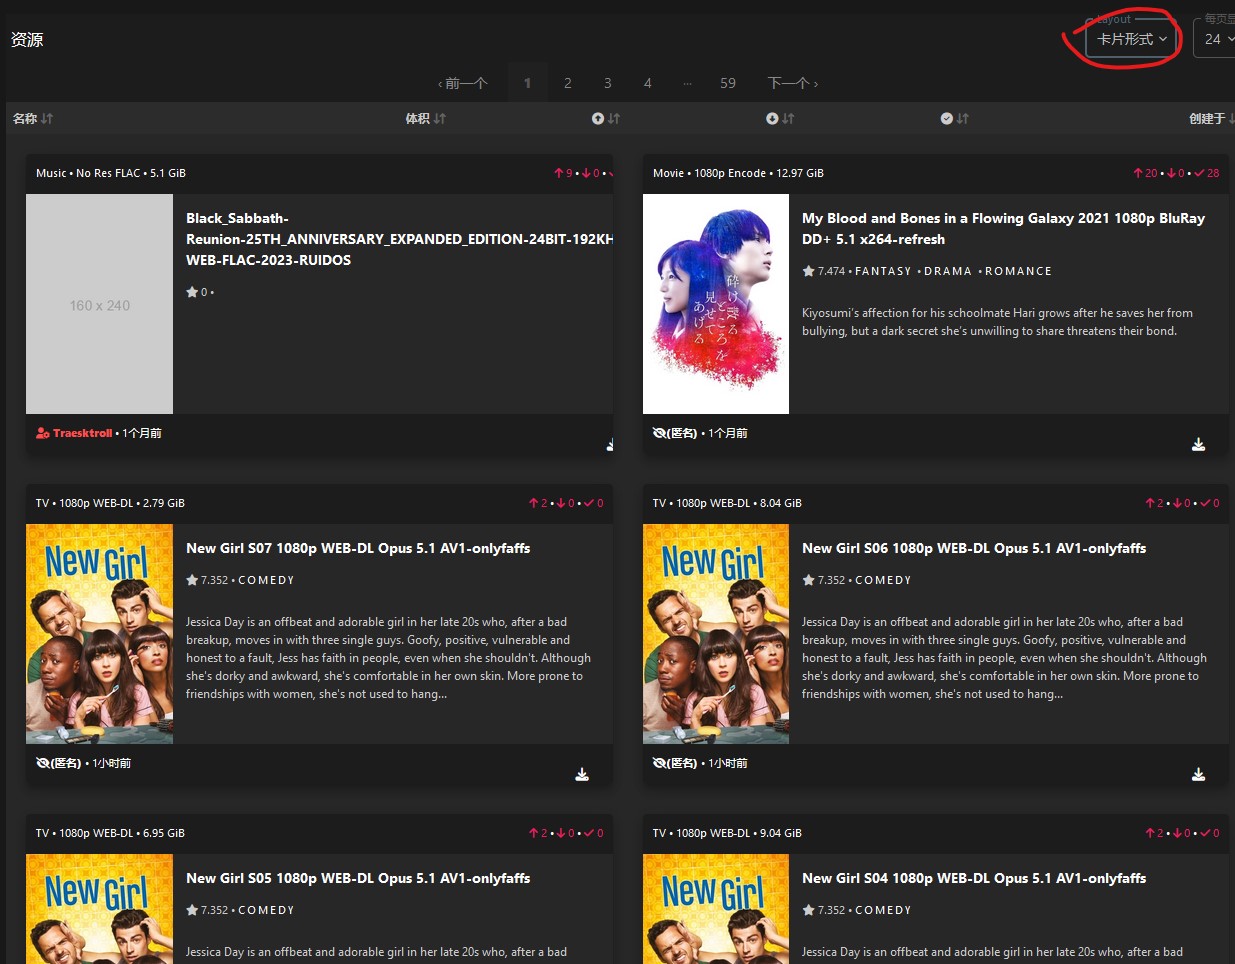
Task: Open uploader Traesktroll profile
Action: [x=83, y=433]
